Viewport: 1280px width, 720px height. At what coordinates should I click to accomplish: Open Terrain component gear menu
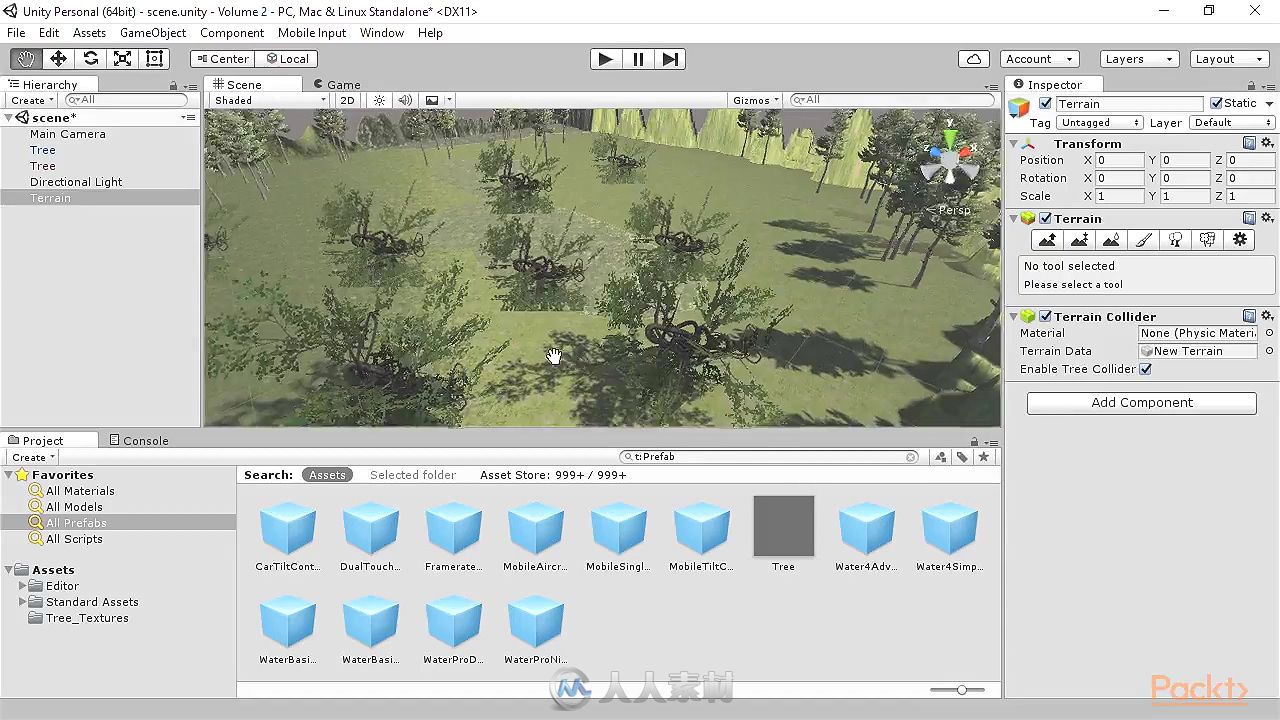click(1267, 218)
